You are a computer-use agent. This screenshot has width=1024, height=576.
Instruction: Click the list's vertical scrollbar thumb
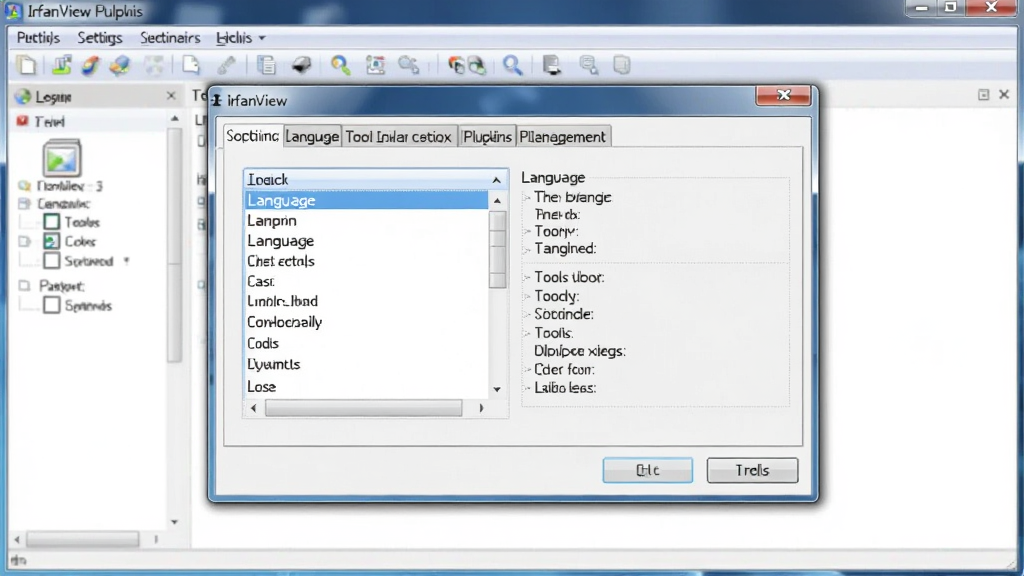coord(498,249)
